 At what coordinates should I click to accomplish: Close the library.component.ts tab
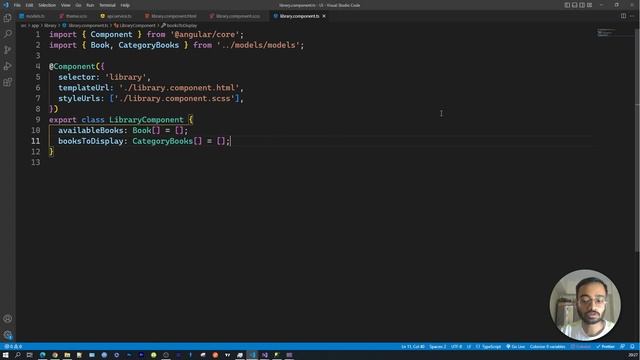click(324, 16)
